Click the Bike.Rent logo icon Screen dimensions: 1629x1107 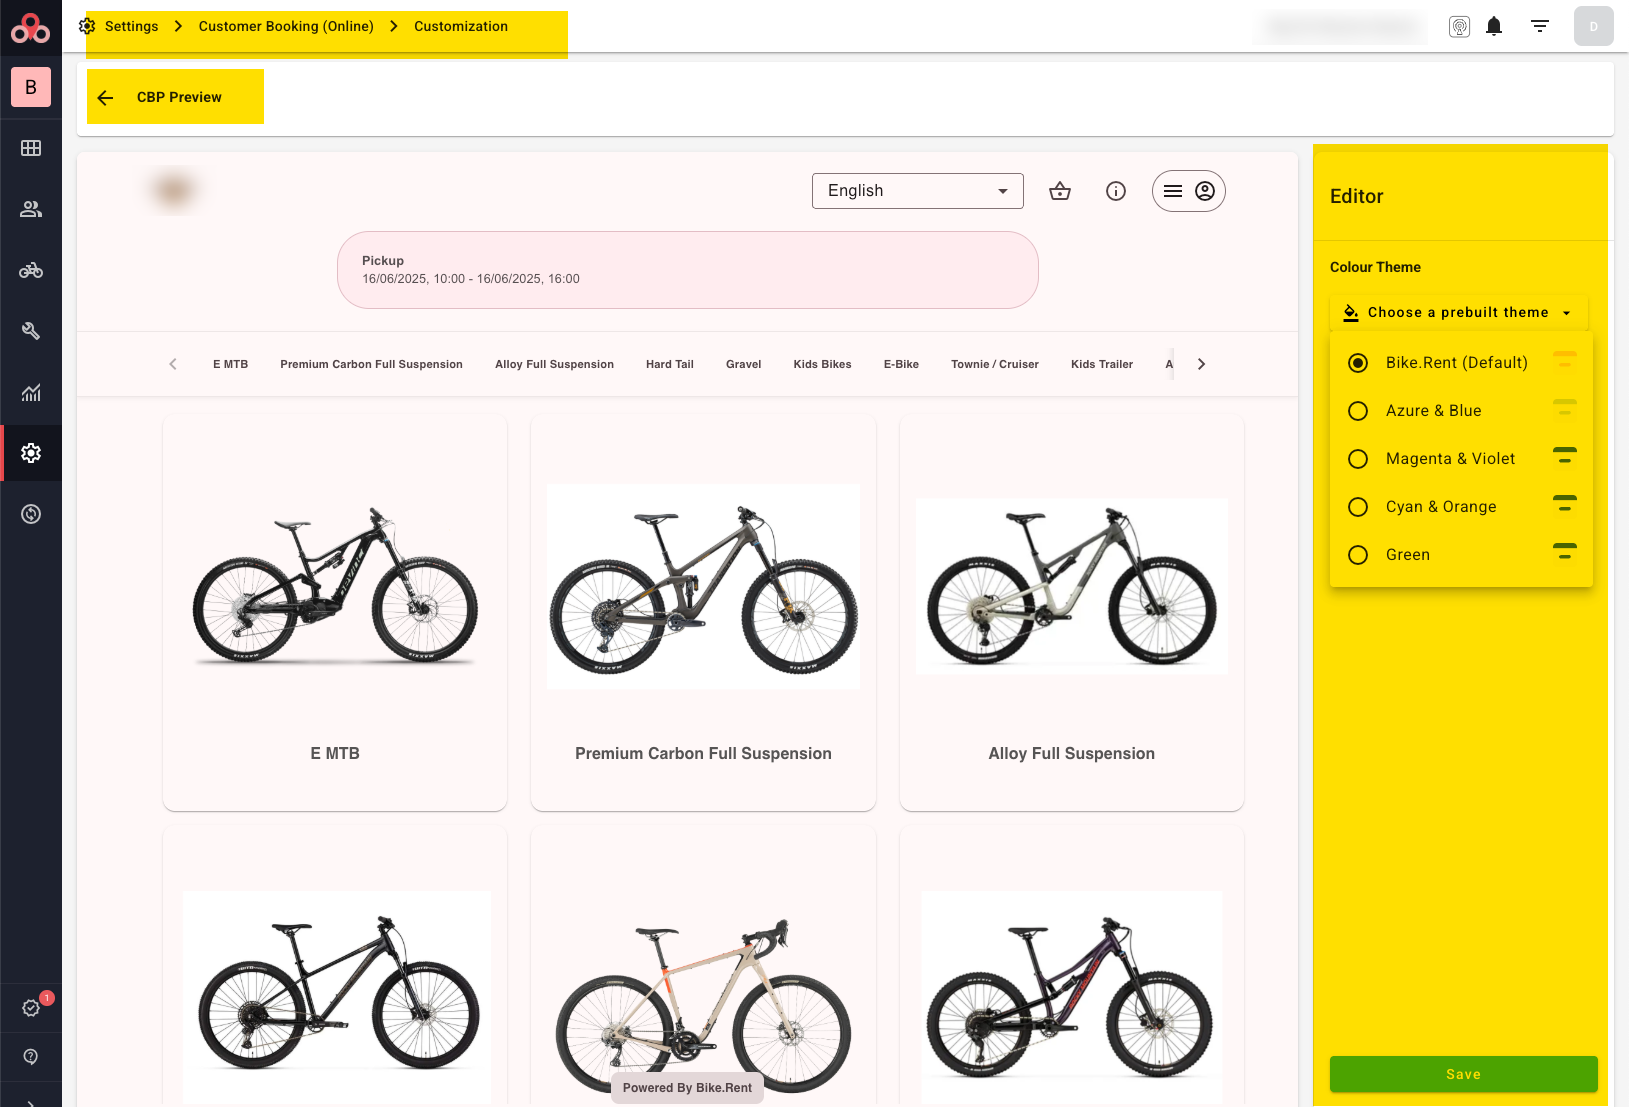coord(30,28)
